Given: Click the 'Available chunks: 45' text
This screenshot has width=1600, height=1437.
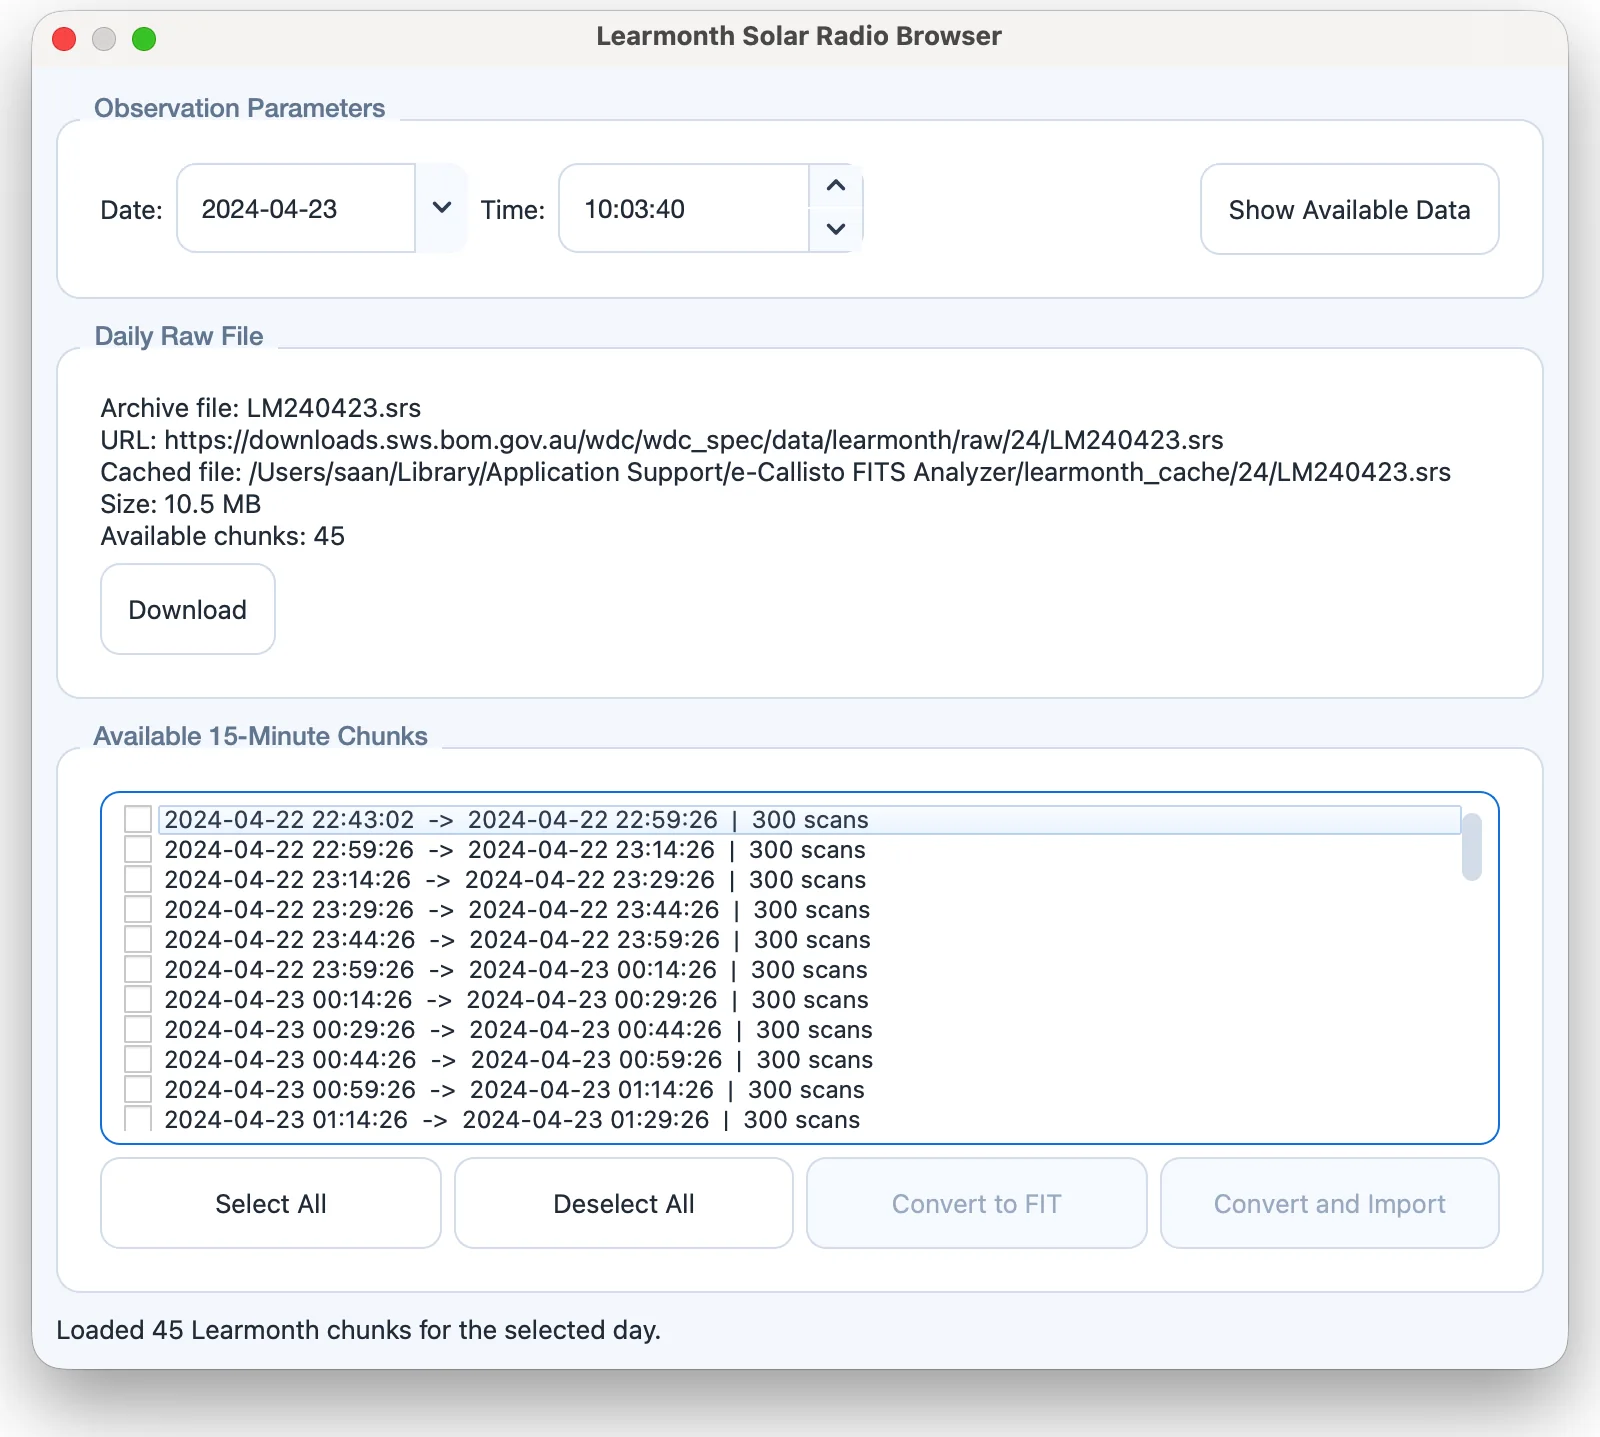Looking at the screenshot, I should pos(223,536).
